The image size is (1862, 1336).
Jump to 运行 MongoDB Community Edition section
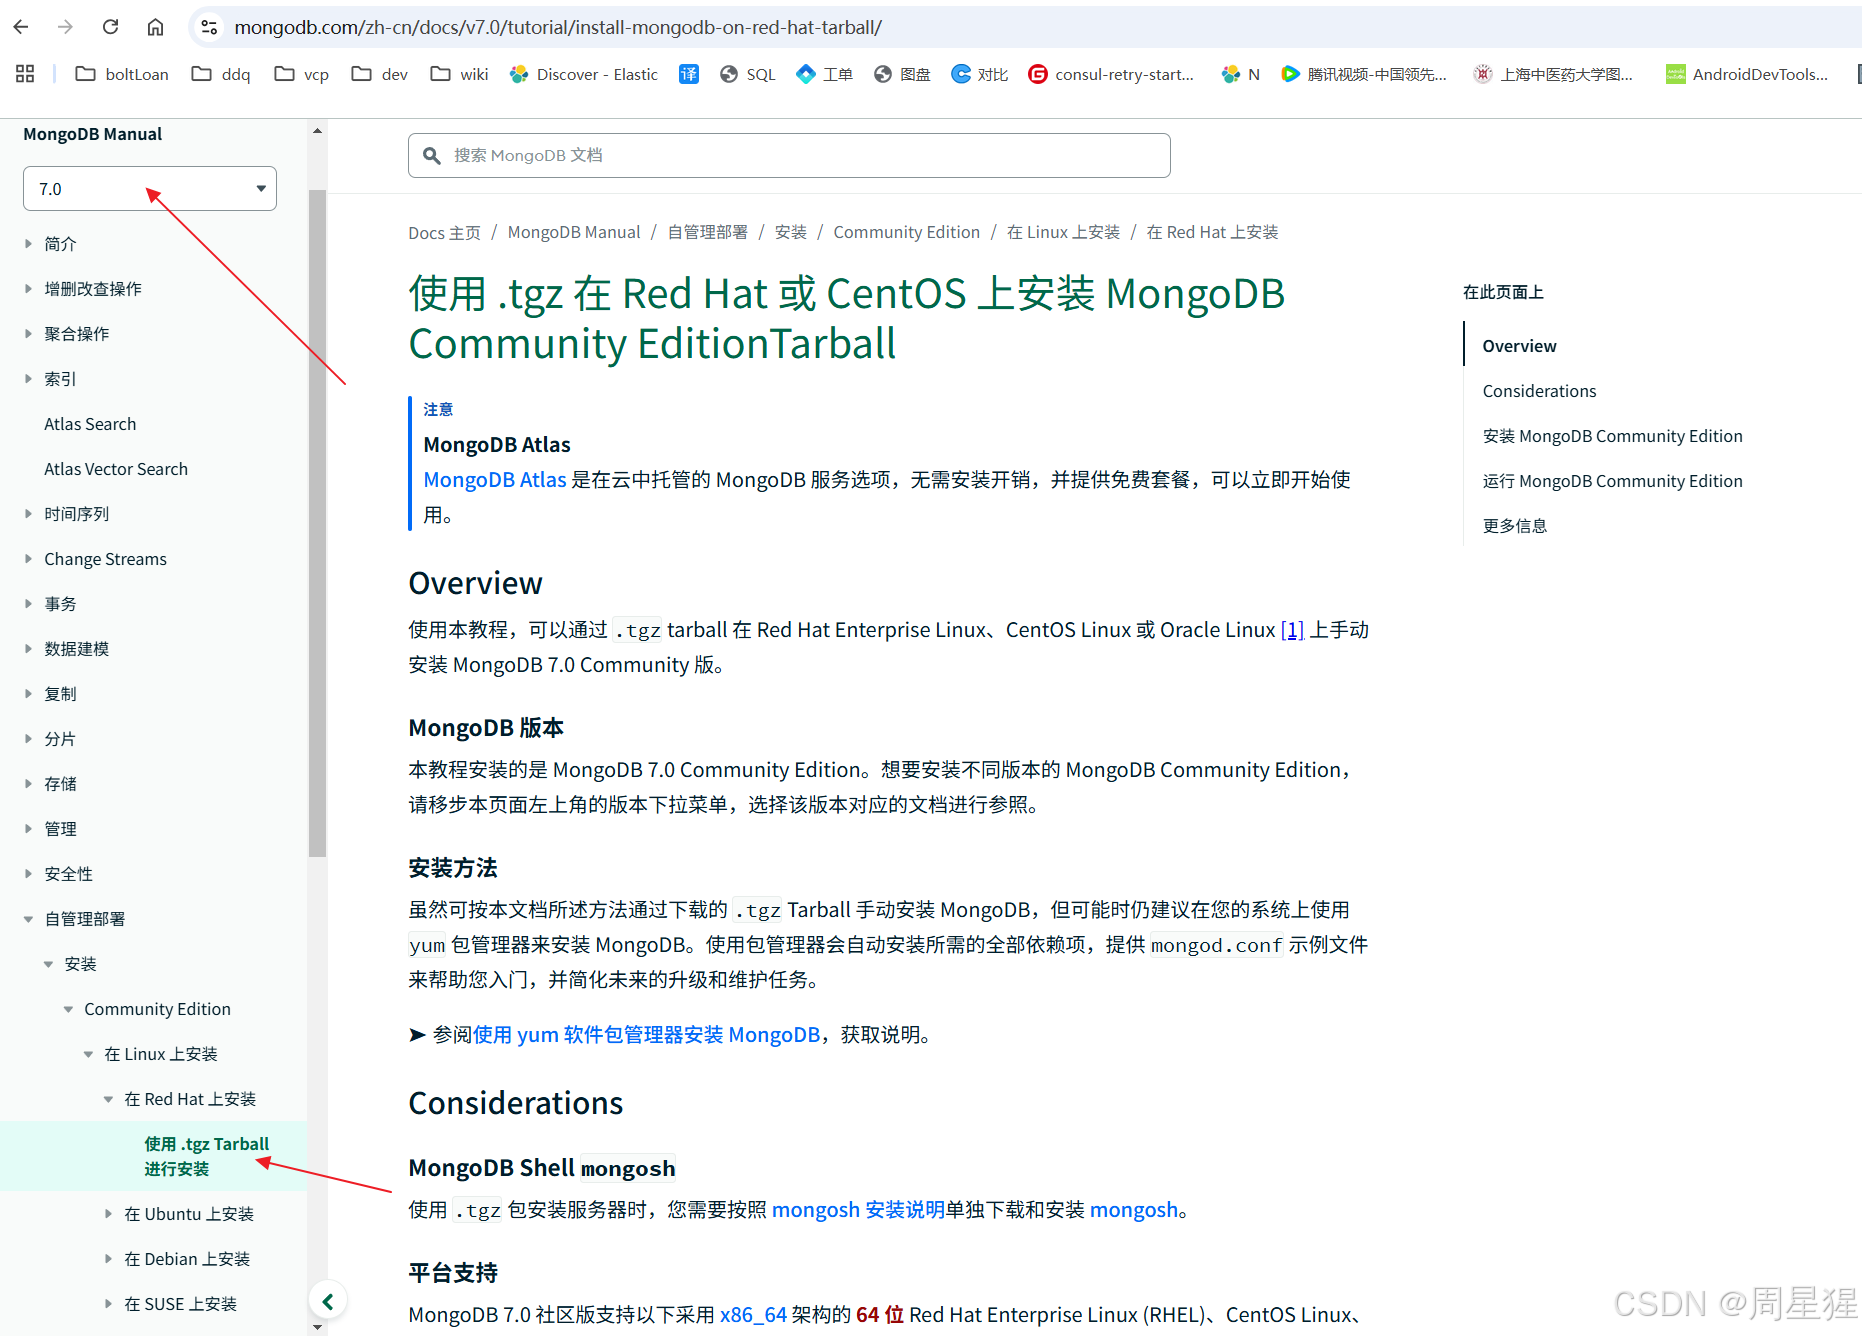(x=1612, y=481)
